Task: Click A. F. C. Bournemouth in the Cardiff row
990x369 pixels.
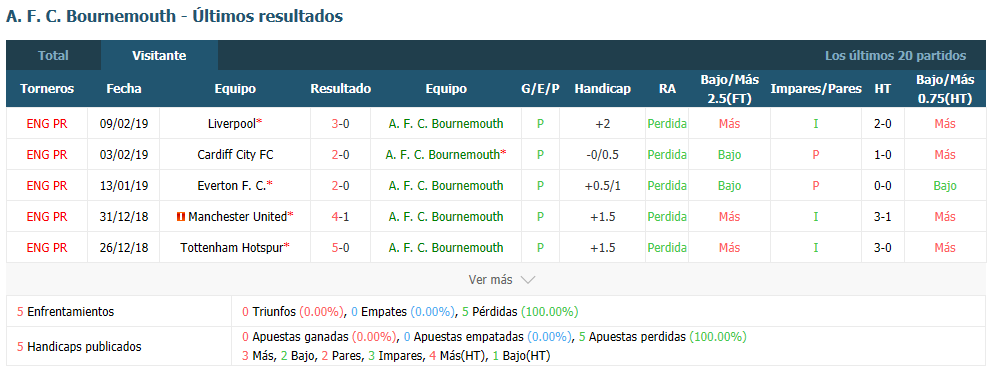Action: (444, 155)
